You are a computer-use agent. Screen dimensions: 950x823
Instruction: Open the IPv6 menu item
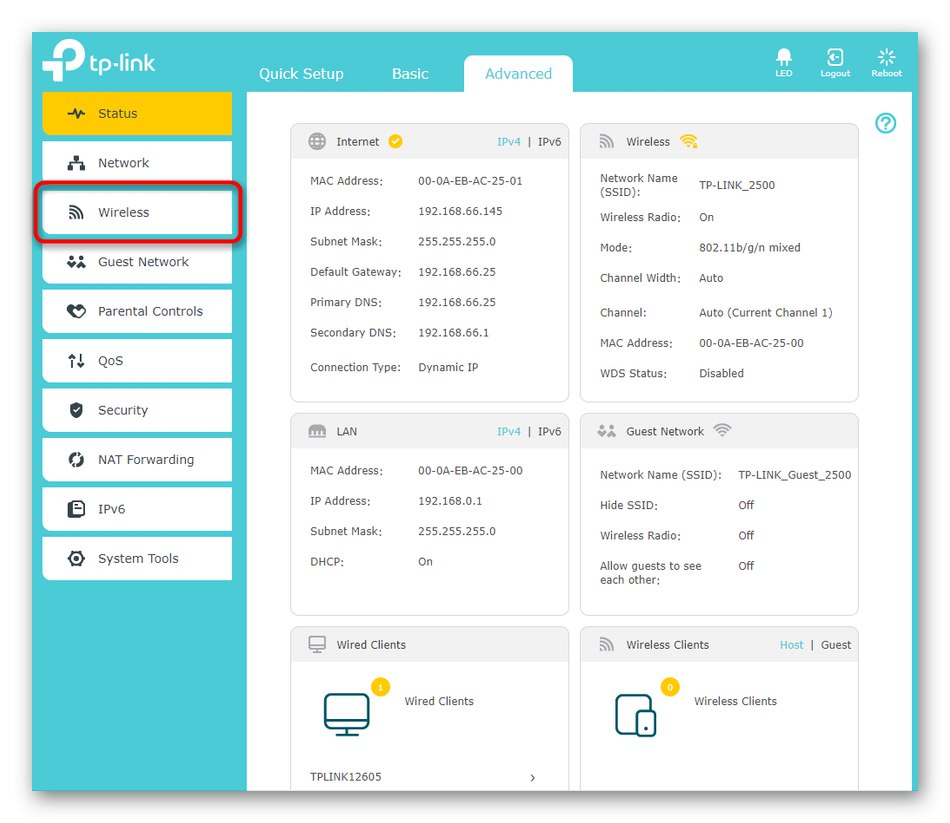[137, 509]
